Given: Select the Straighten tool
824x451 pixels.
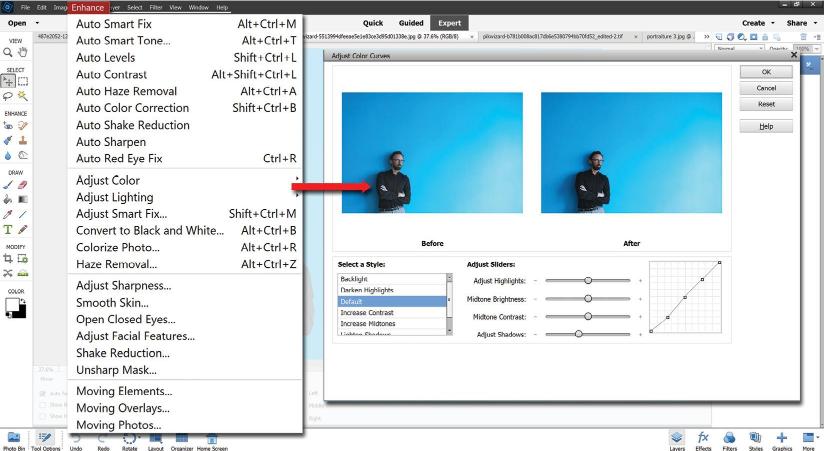Looking at the screenshot, I should pyautogui.click(x=23, y=273).
